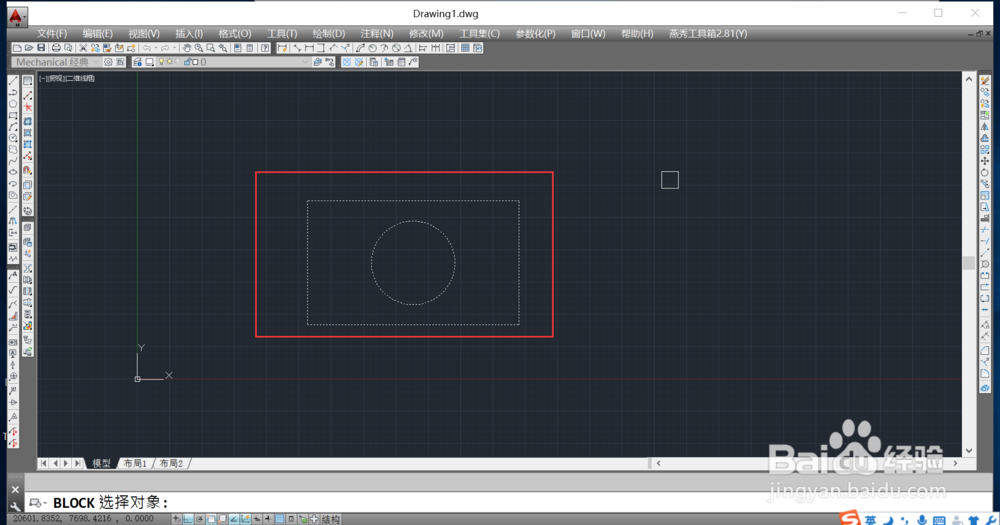This screenshot has height=525, width=1000.
Task: Click the command line wrench customize icon
Action: click(15, 506)
